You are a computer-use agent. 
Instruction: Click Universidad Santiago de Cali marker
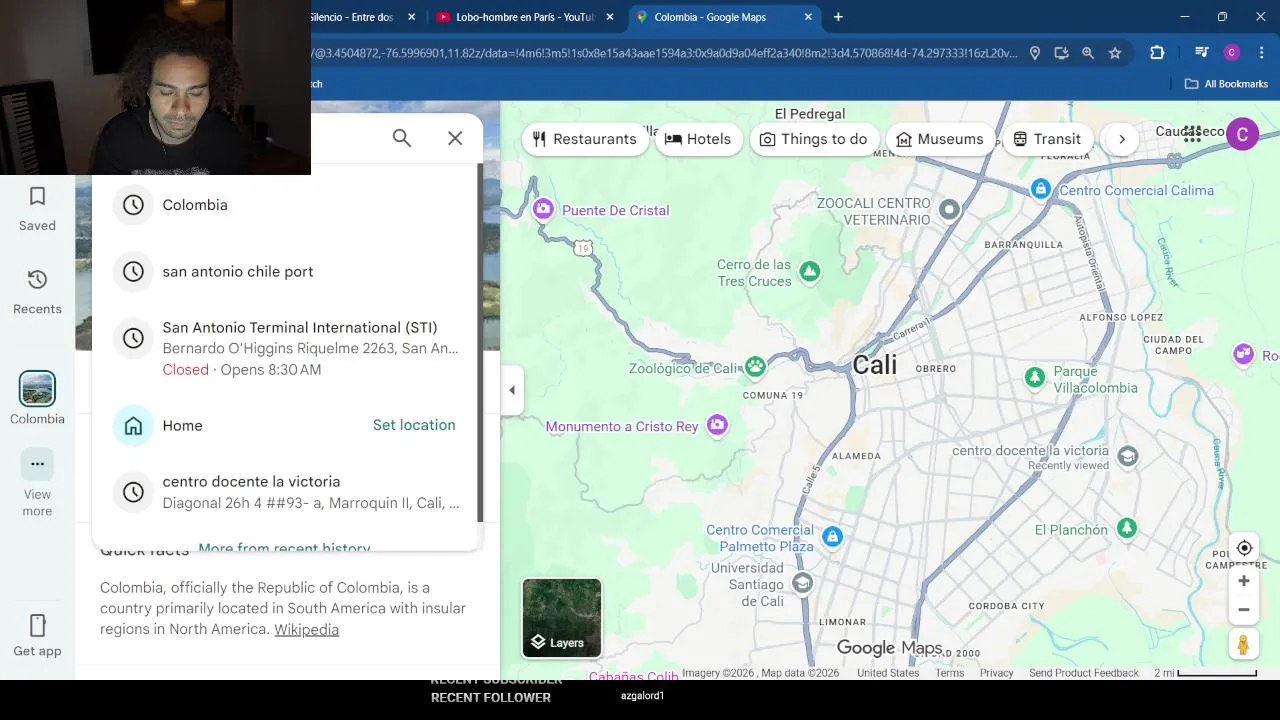802,583
